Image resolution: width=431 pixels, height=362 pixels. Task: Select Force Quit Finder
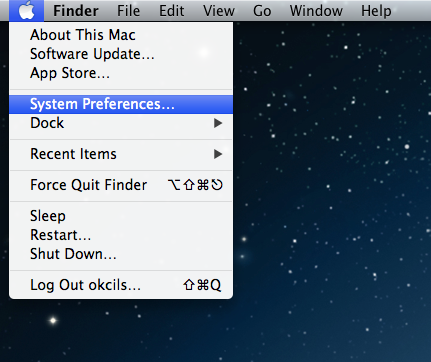(121, 185)
